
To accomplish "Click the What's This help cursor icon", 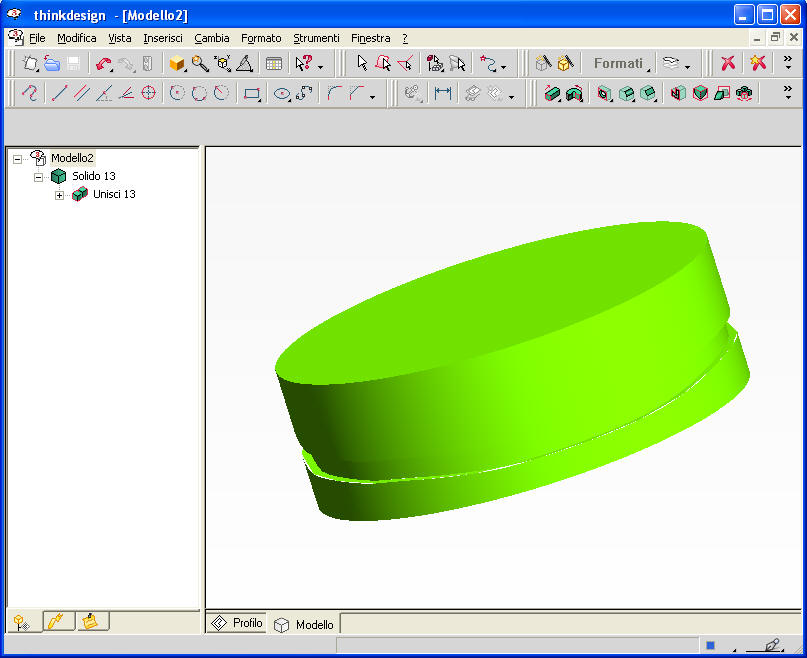I will (x=304, y=63).
